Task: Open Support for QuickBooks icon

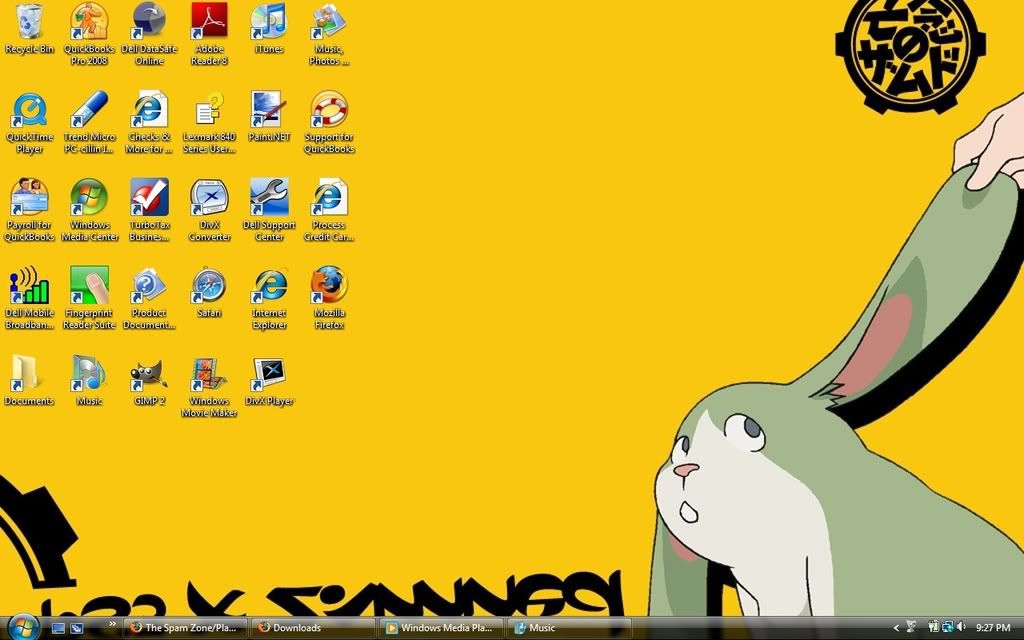Action: 329,123
